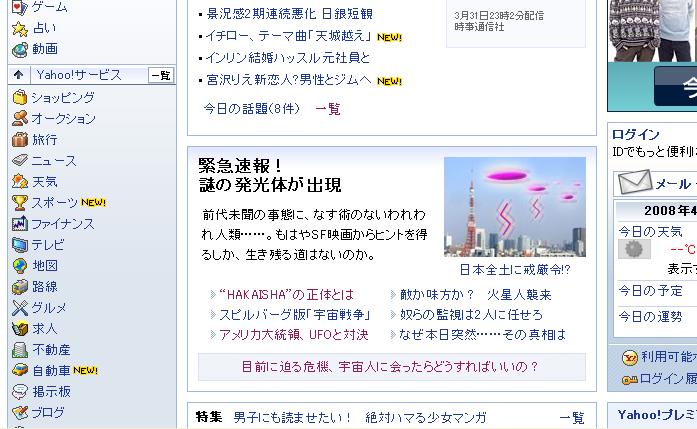Image resolution: width=697 pixels, height=429 pixels.
Task: Open the 宮沢りえ新恋人 news headline
Action: click(288, 80)
